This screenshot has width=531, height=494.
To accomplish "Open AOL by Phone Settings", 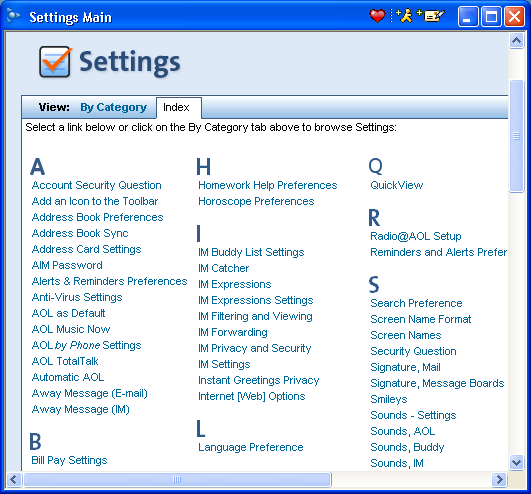I will [x=86, y=345].
